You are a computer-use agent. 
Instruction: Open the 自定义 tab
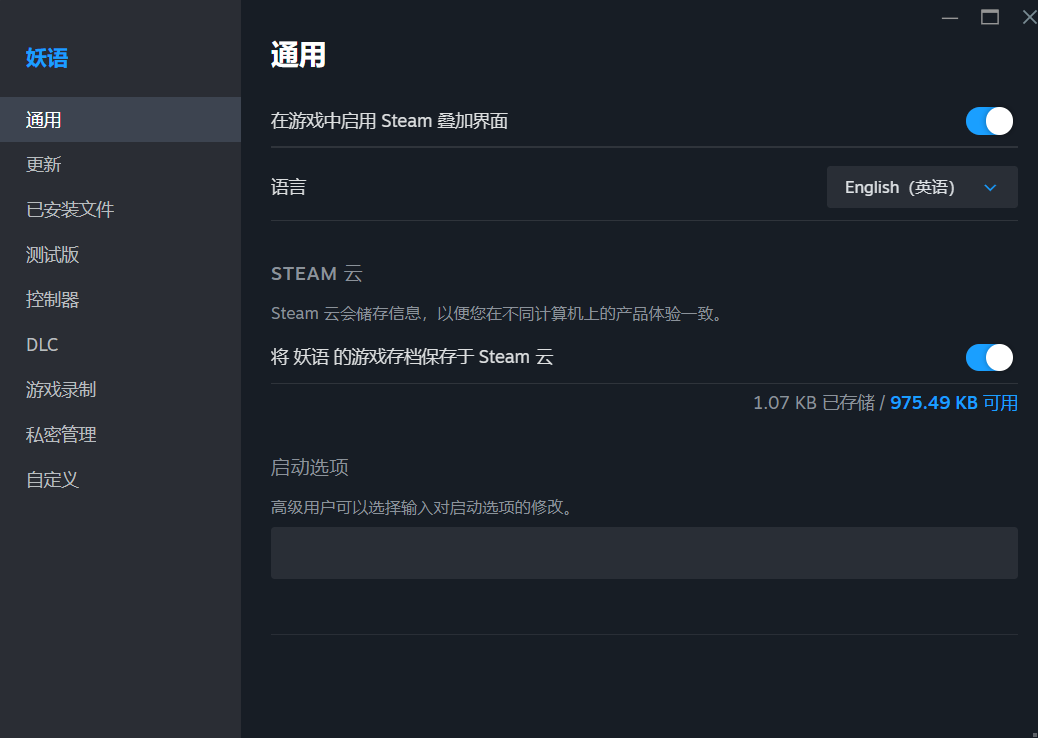click(120, 479)
